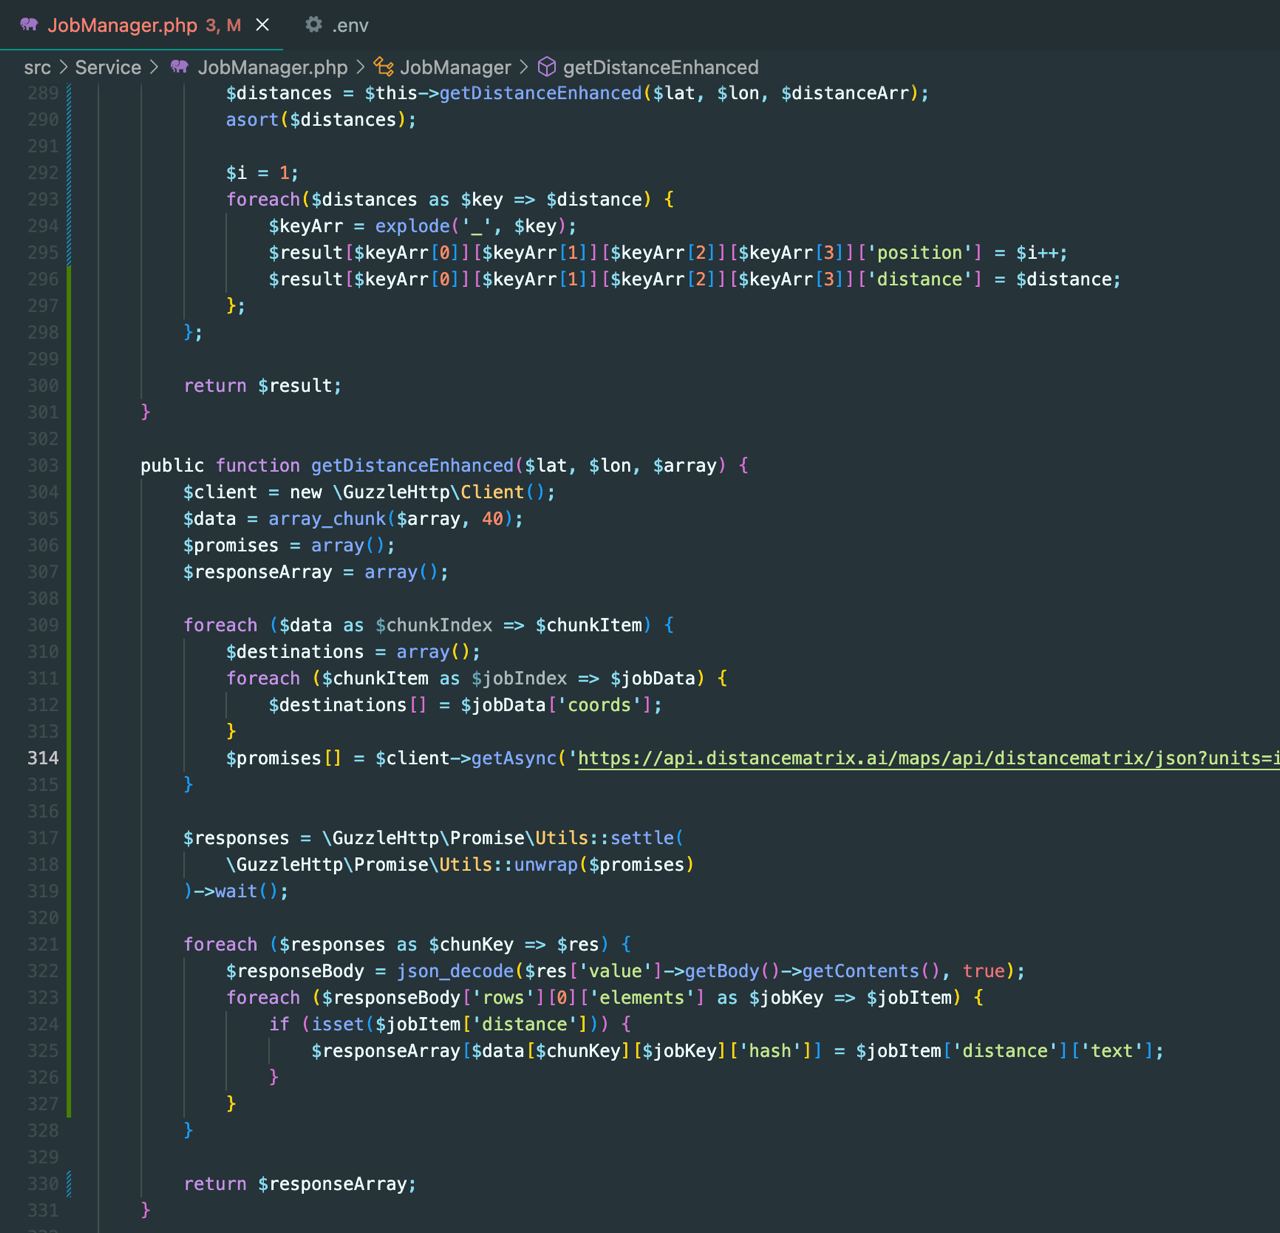The width and height of the screenshot is (1280, 1233).
Task: Open the Service breadcrumb folder
Action: [x=108, y=67]
